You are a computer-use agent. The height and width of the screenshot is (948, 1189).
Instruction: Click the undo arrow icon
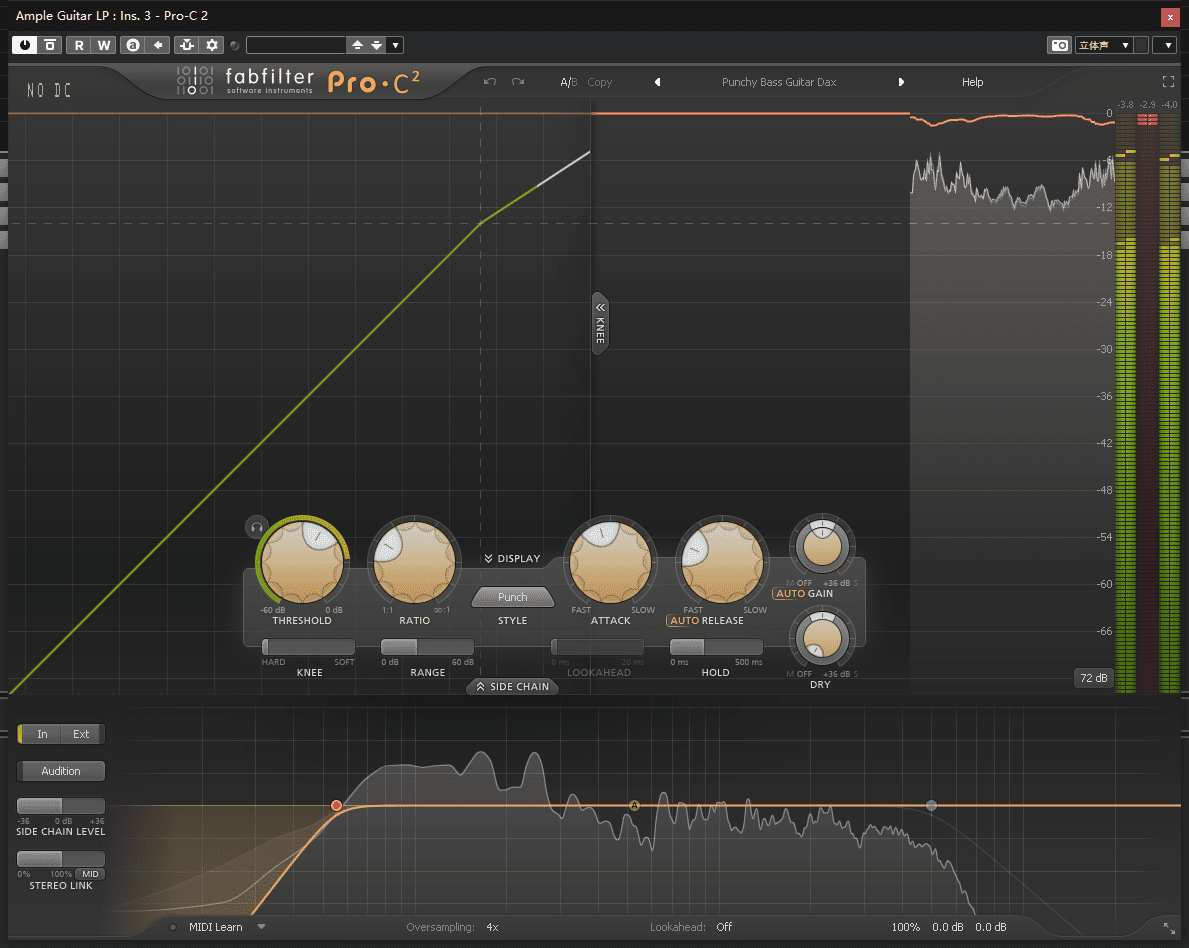(490, 82)
